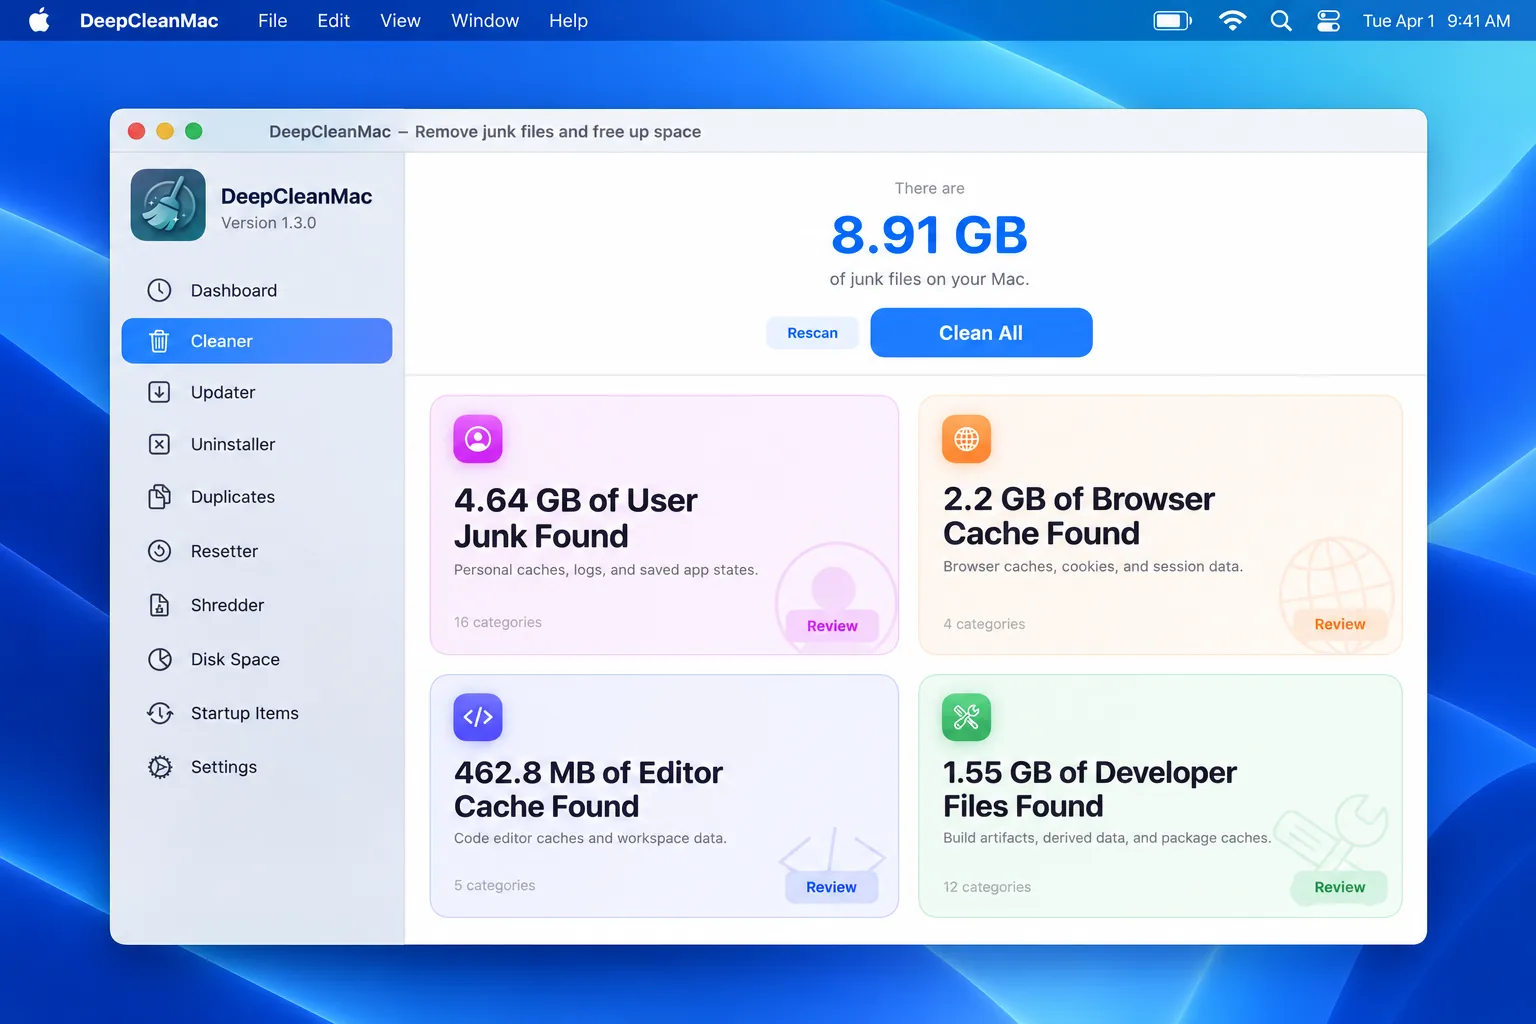Image resolution: width=1536 pixels, height=1024 pixels.
Task: Show the Startup Items section
Action: tap(257, 713)
